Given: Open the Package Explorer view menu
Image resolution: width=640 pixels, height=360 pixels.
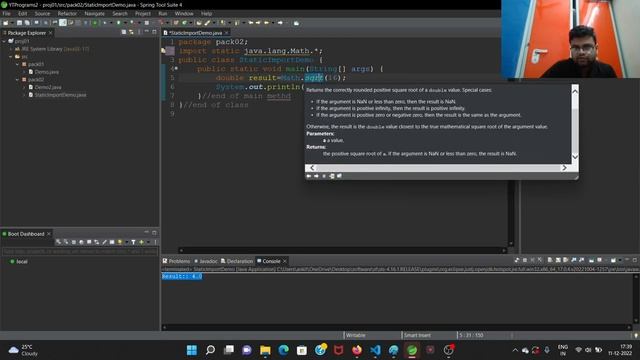Looking at the screenshot, I should coord(139,32).
